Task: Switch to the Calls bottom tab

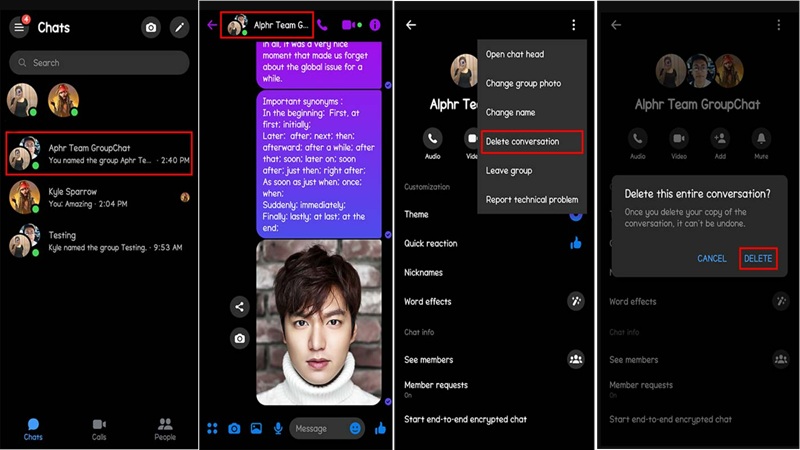Action: pyautogui.click(x=99, y=429)
